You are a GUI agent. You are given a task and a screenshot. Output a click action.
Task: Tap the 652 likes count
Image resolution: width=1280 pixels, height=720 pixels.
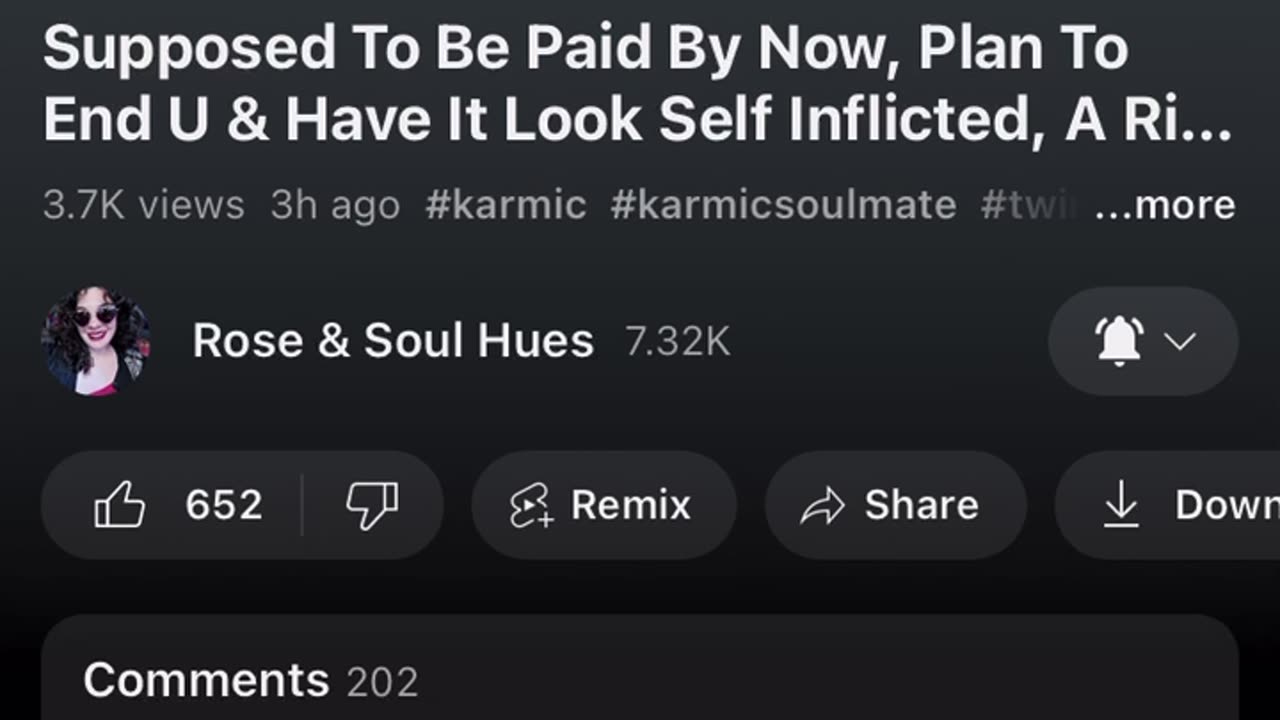pos(224,505)
